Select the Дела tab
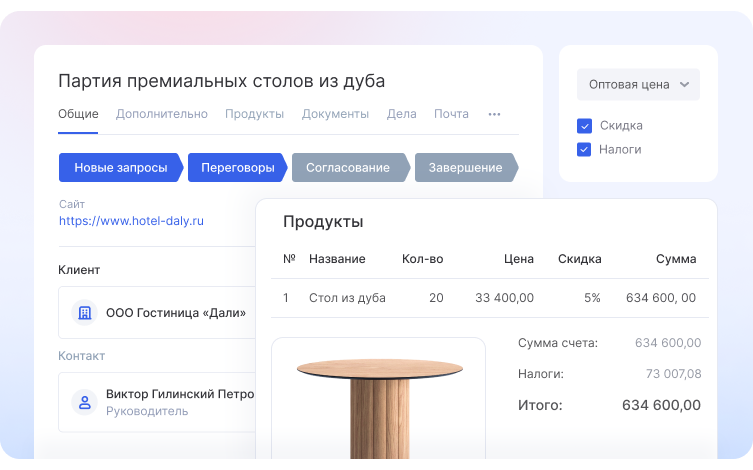 point(401,114)
